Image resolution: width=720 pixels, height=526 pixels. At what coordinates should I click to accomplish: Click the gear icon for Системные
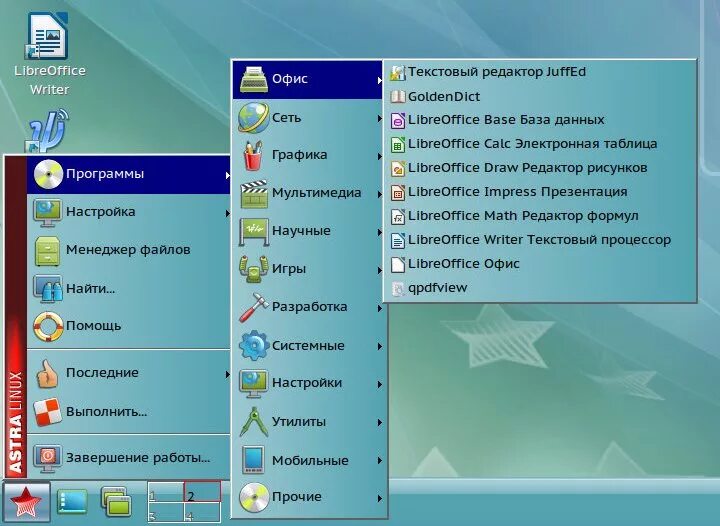(253, 346)
